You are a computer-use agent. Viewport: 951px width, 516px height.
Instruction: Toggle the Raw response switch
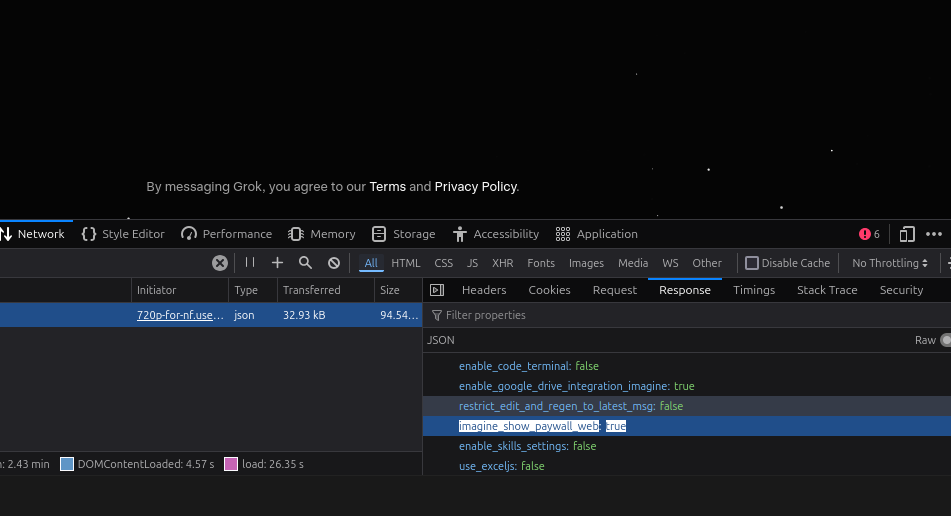coord(945,340)
